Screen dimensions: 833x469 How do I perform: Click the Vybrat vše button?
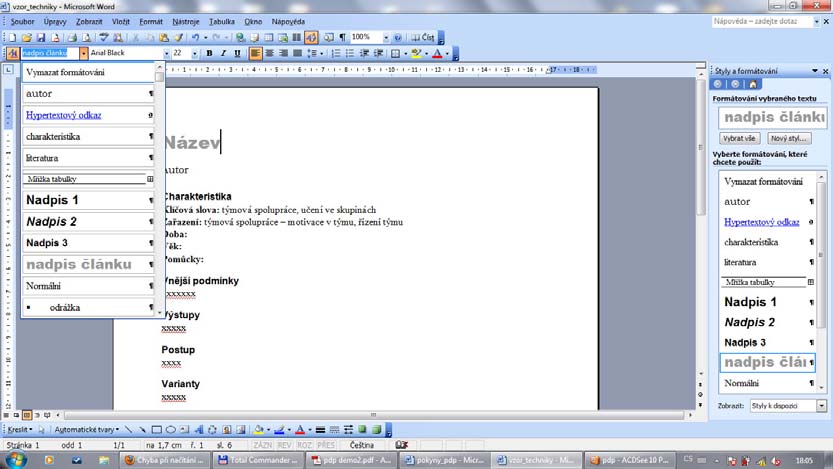pos(739,138)
